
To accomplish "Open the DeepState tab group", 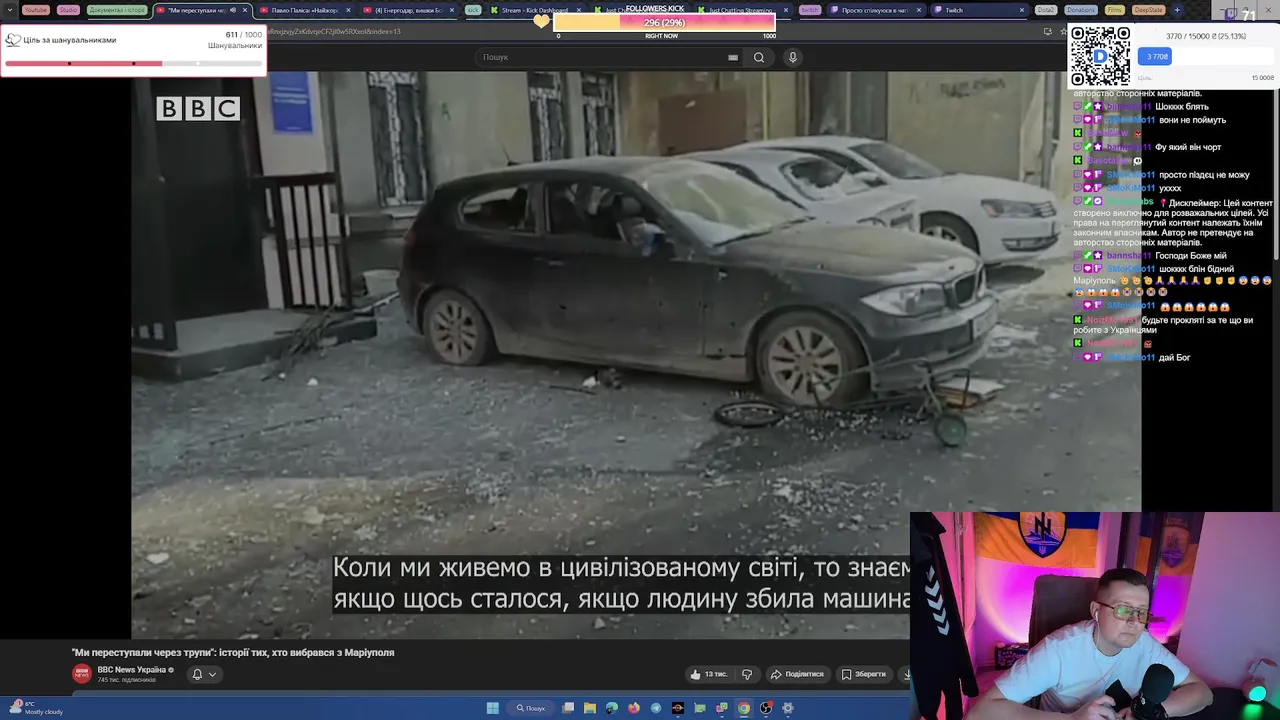I will 1148,10.
